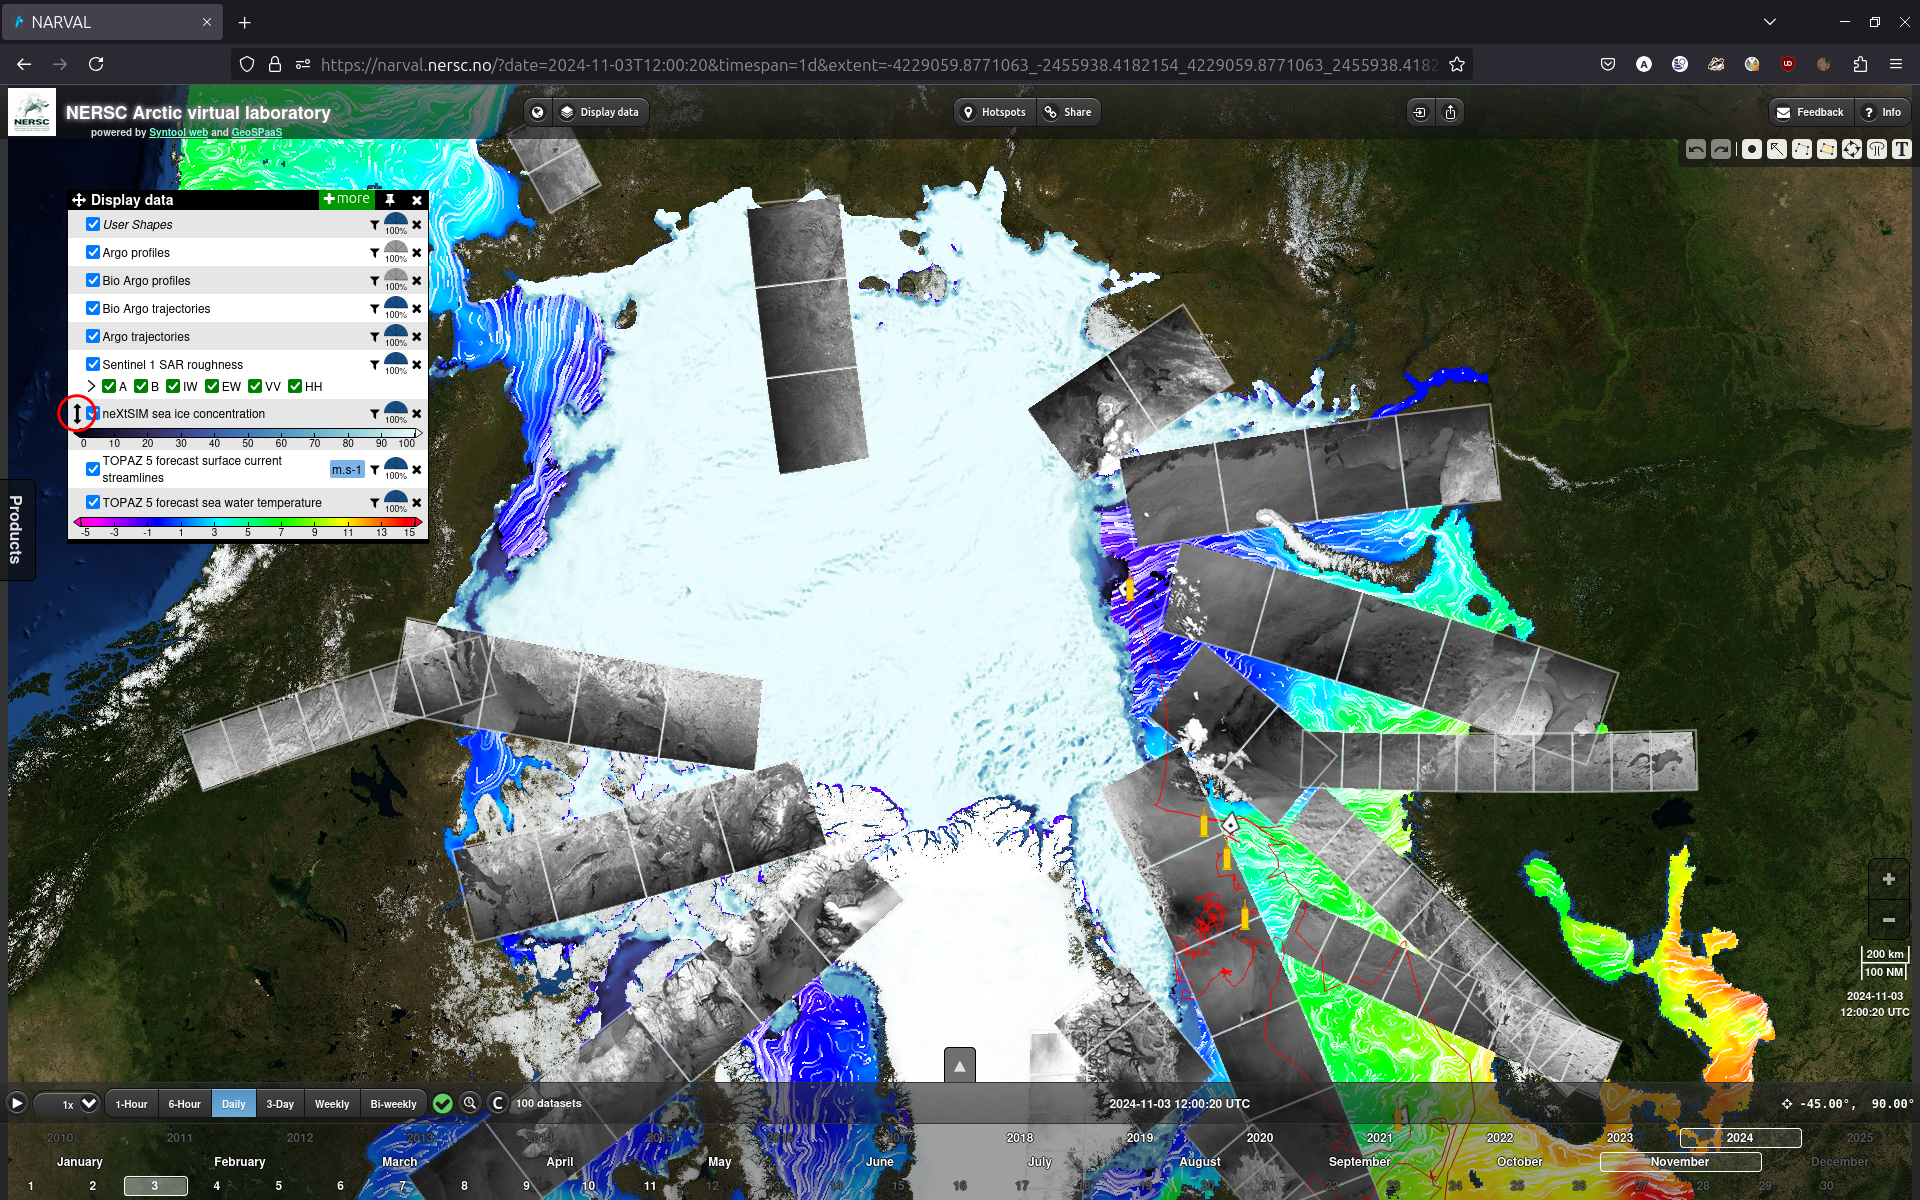
Task: Drag the neXtSIM sea ice concentration slider
Action: click(x=76, y=412)
